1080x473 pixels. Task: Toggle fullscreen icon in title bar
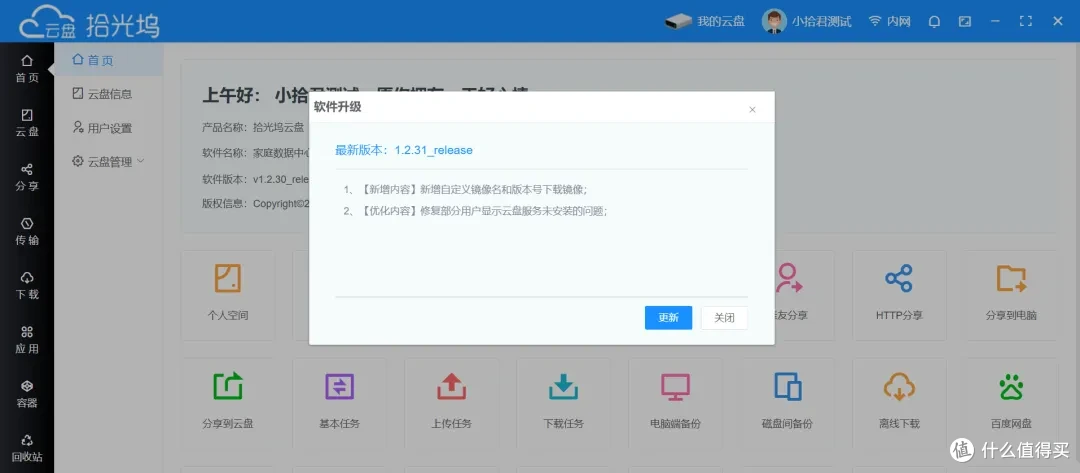click(x=1026, y=21)
